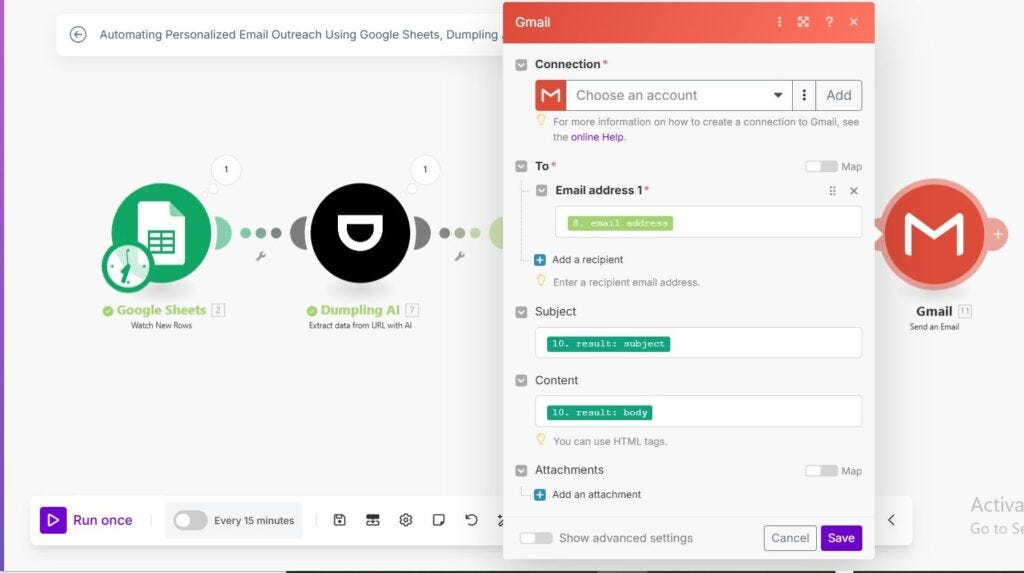Click the clock trigger on Google Sheets

coord(127,267)
